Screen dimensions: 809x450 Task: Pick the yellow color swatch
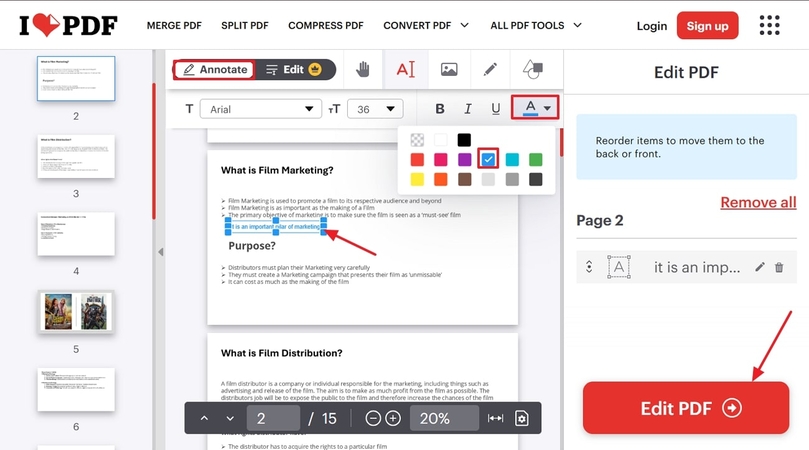pyautogui.click(x=417, y=179)
